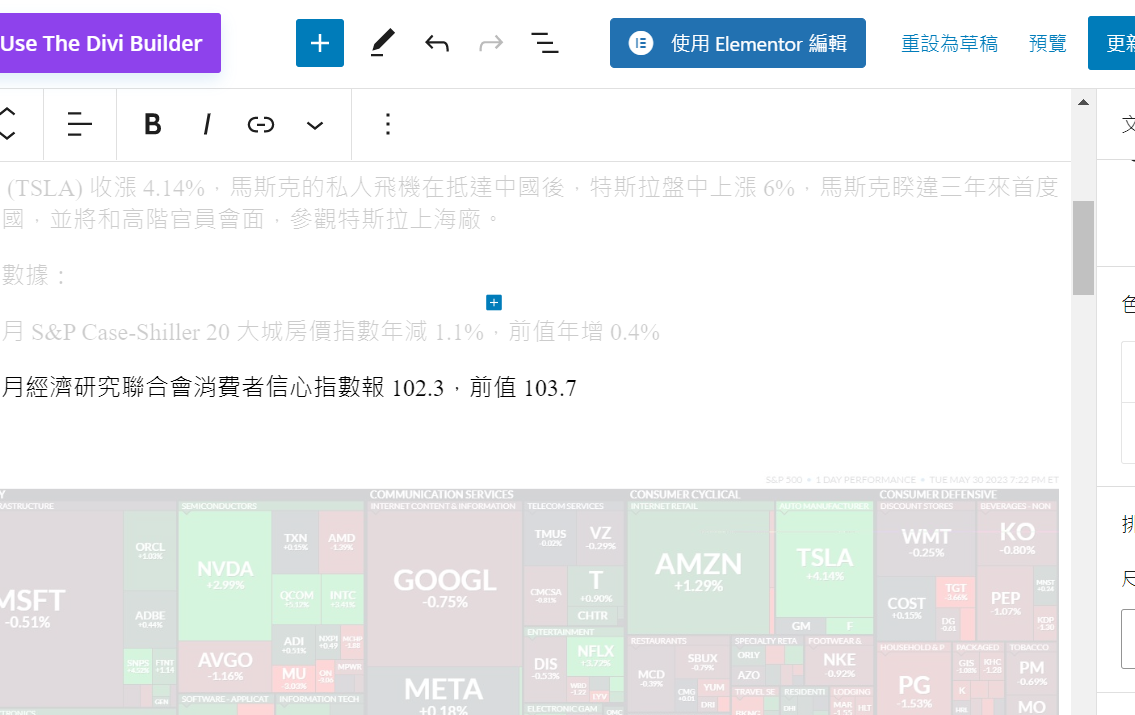Image resolution: width=1135 pixels, height=715 pixels.
Task: Click the 消費者信心指數 paragraph text
Action: 290,388
